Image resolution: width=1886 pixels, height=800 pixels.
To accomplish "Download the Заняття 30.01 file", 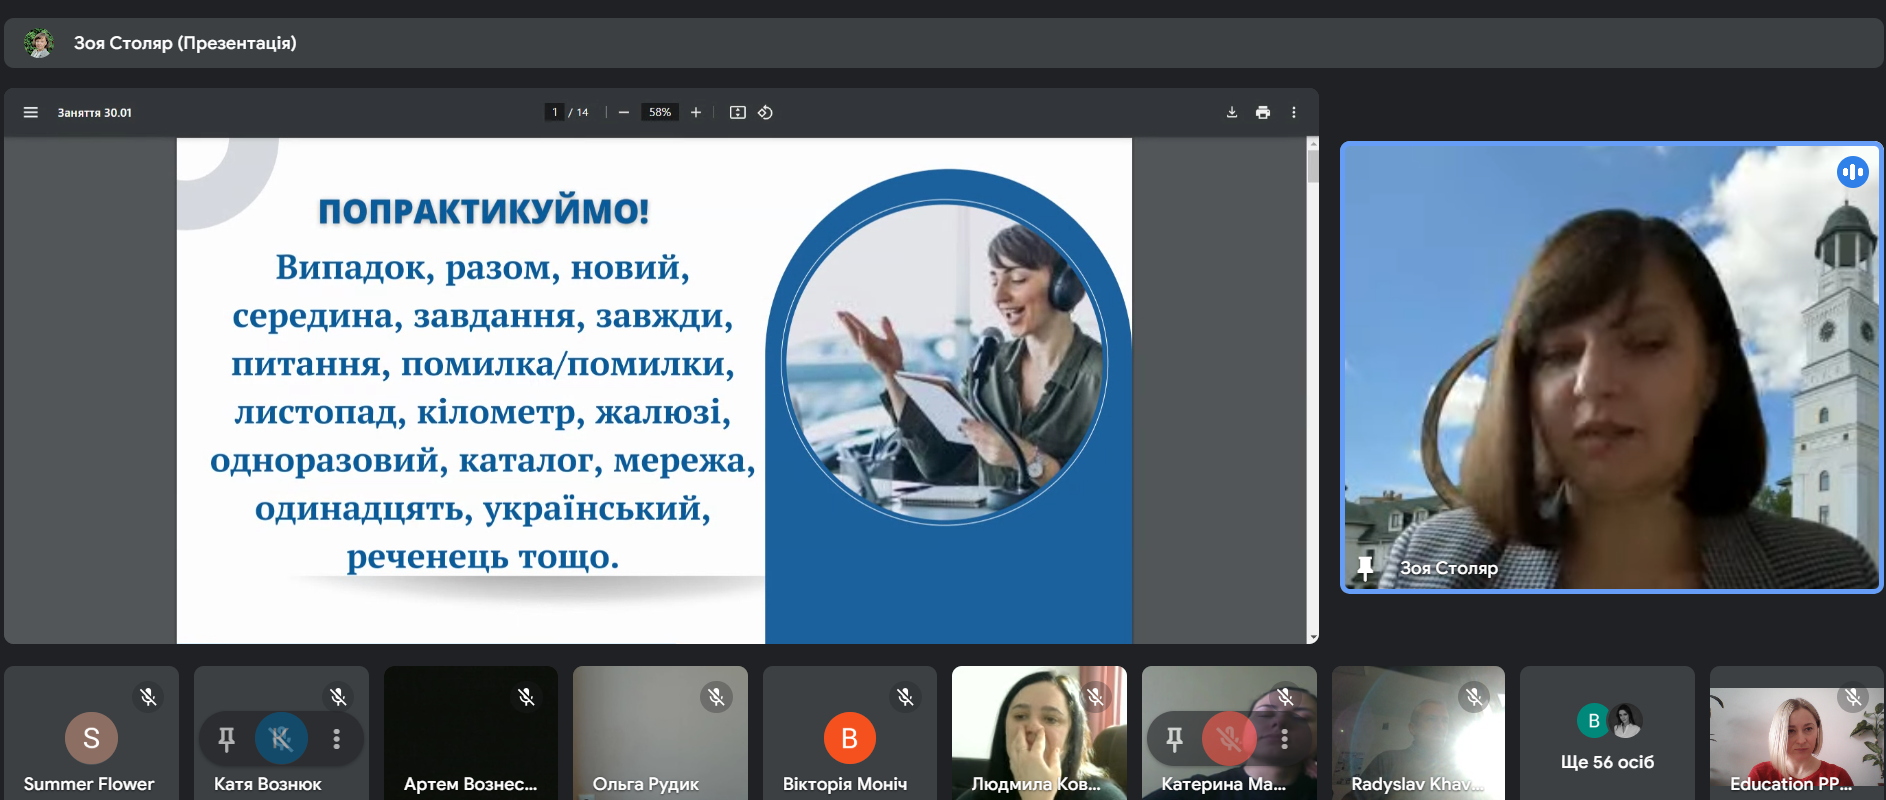I will pyautogui.click(x=1232, y=113).
